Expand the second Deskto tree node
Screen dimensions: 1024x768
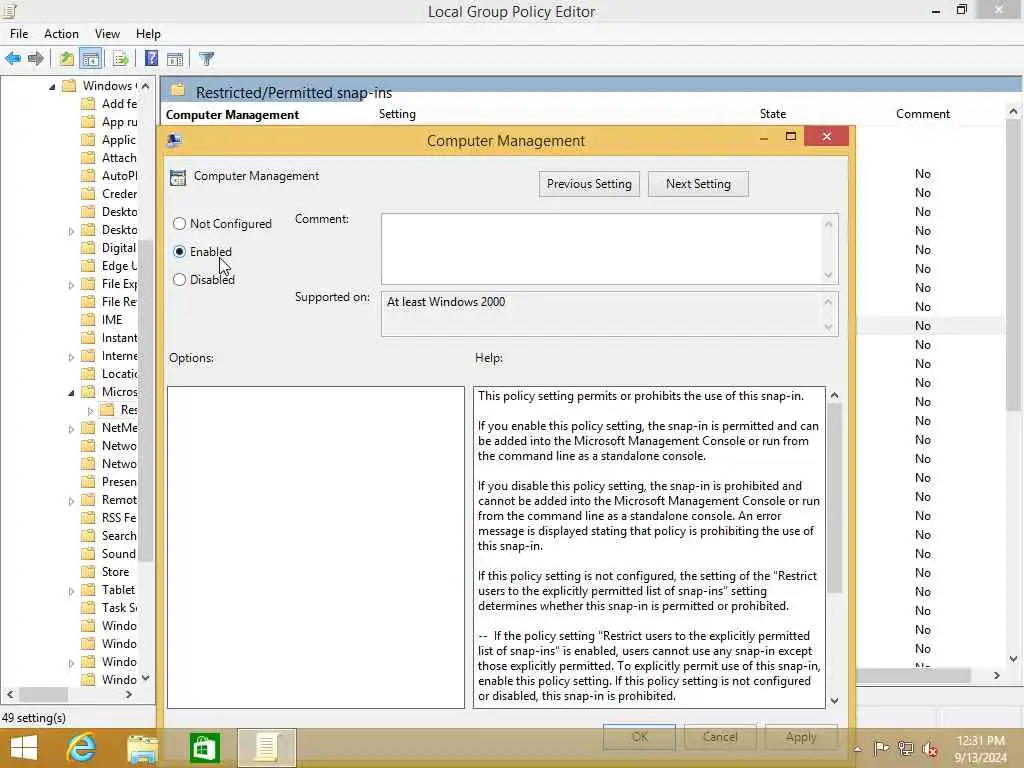point(71,231)
